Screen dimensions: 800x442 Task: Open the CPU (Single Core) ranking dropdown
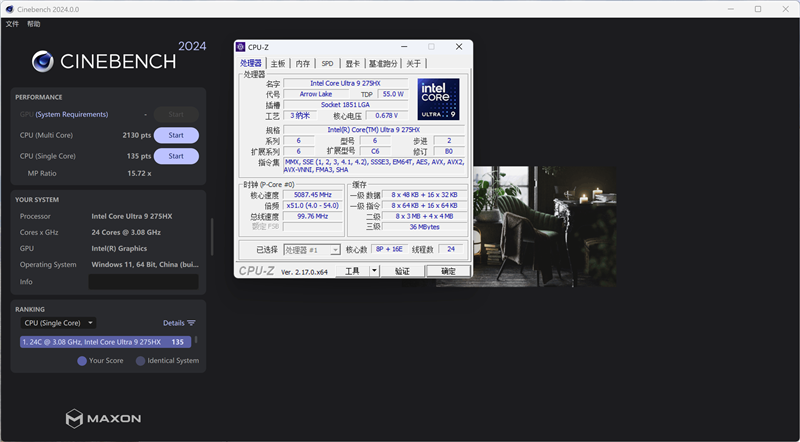coord(58,323)
